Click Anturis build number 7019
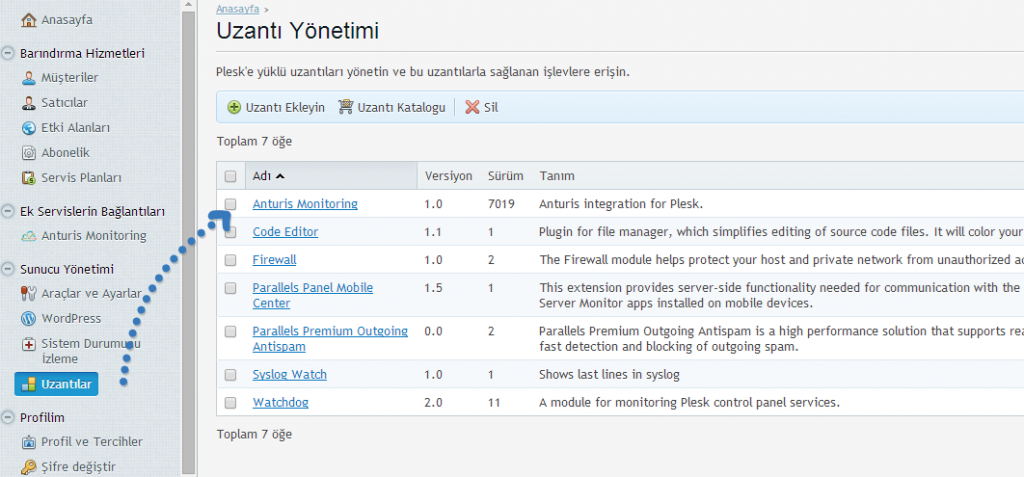The width and height of the screenshot is (1024, 477). 501,204
